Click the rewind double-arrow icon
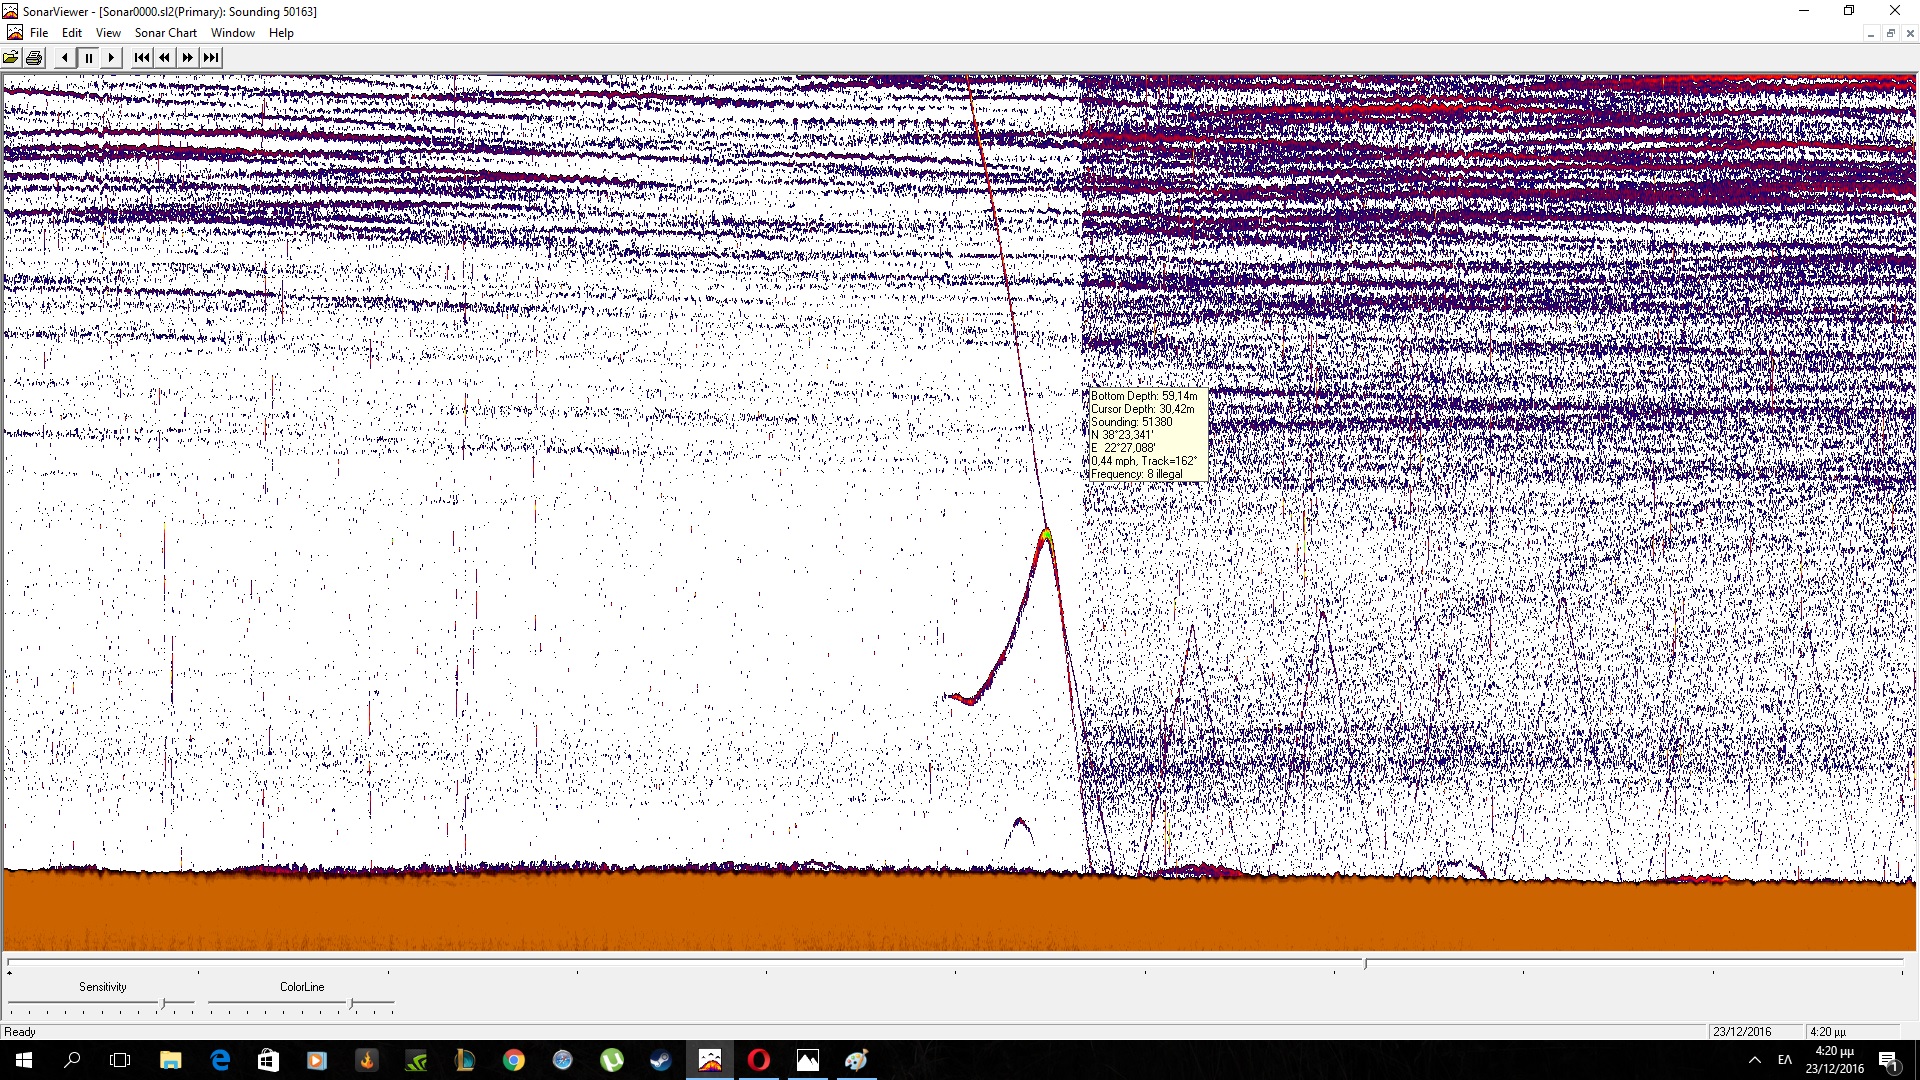 point(165,58)
